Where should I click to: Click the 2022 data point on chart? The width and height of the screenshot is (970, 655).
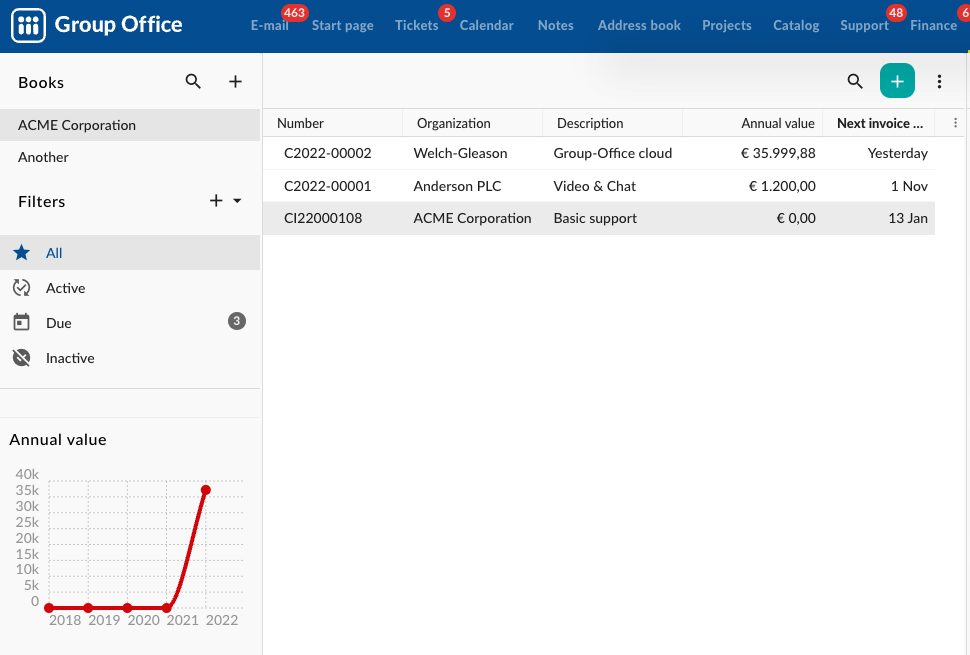[206, 490]
